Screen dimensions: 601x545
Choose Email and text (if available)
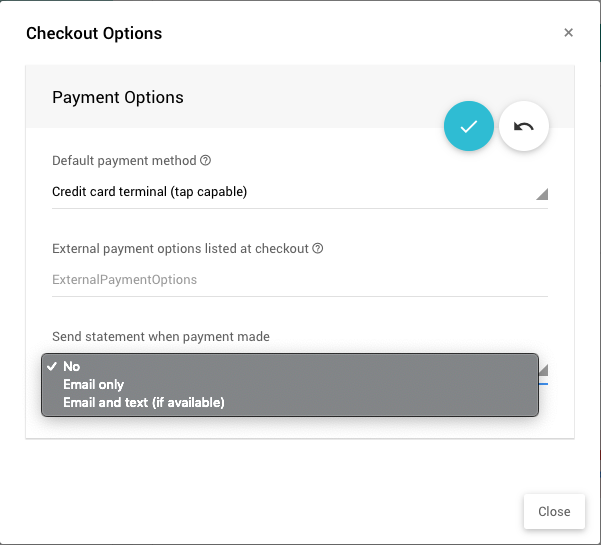(x=143, y=403)
